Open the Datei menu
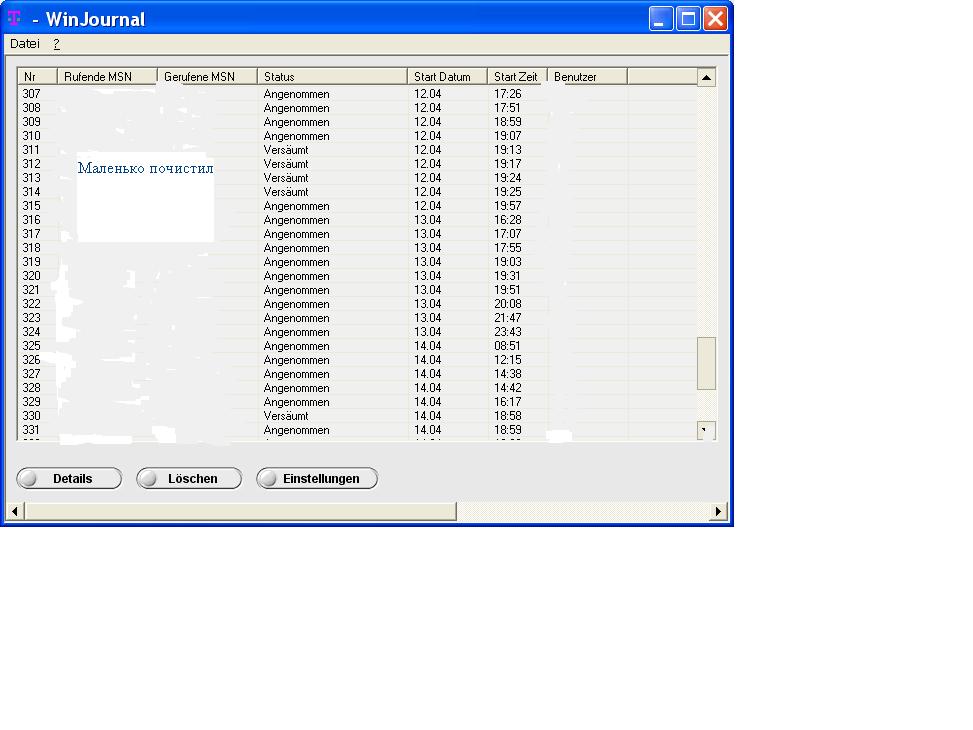 (25, 44)
